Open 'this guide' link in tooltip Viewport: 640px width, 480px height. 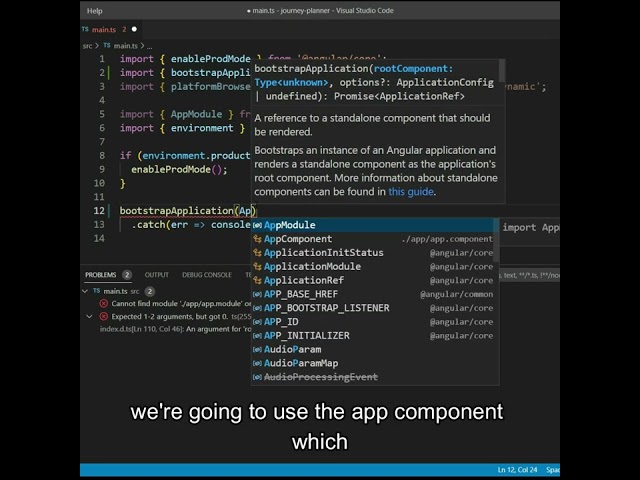411,191
